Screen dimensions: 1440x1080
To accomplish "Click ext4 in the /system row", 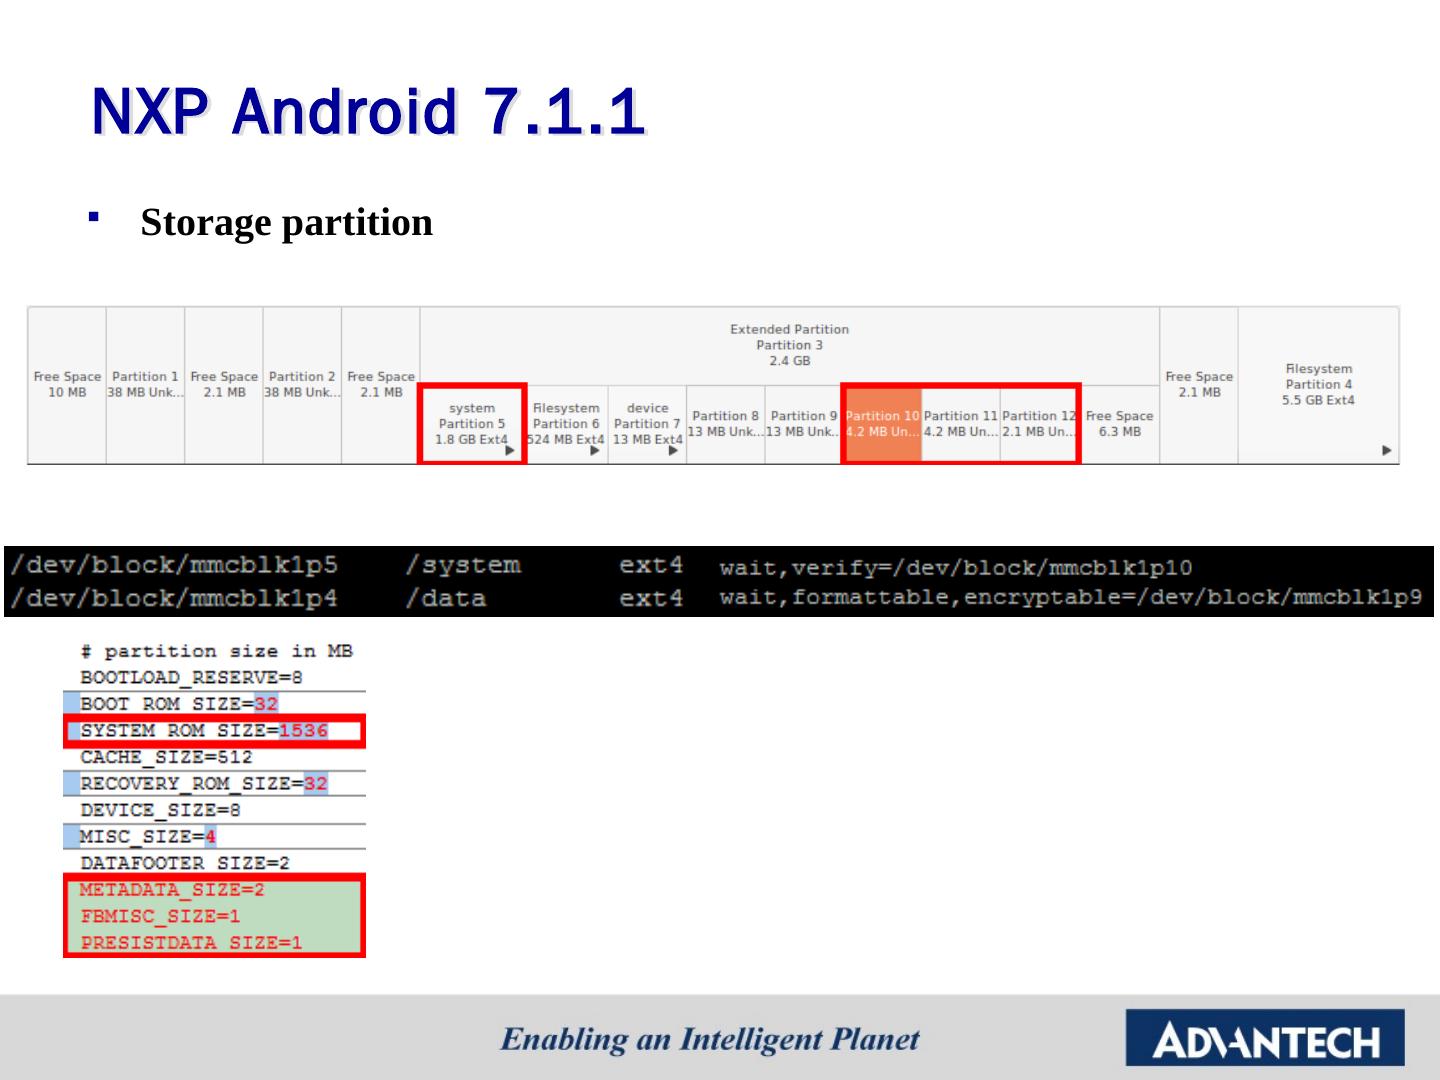I will pyautogui.click(x=651, y=565).
